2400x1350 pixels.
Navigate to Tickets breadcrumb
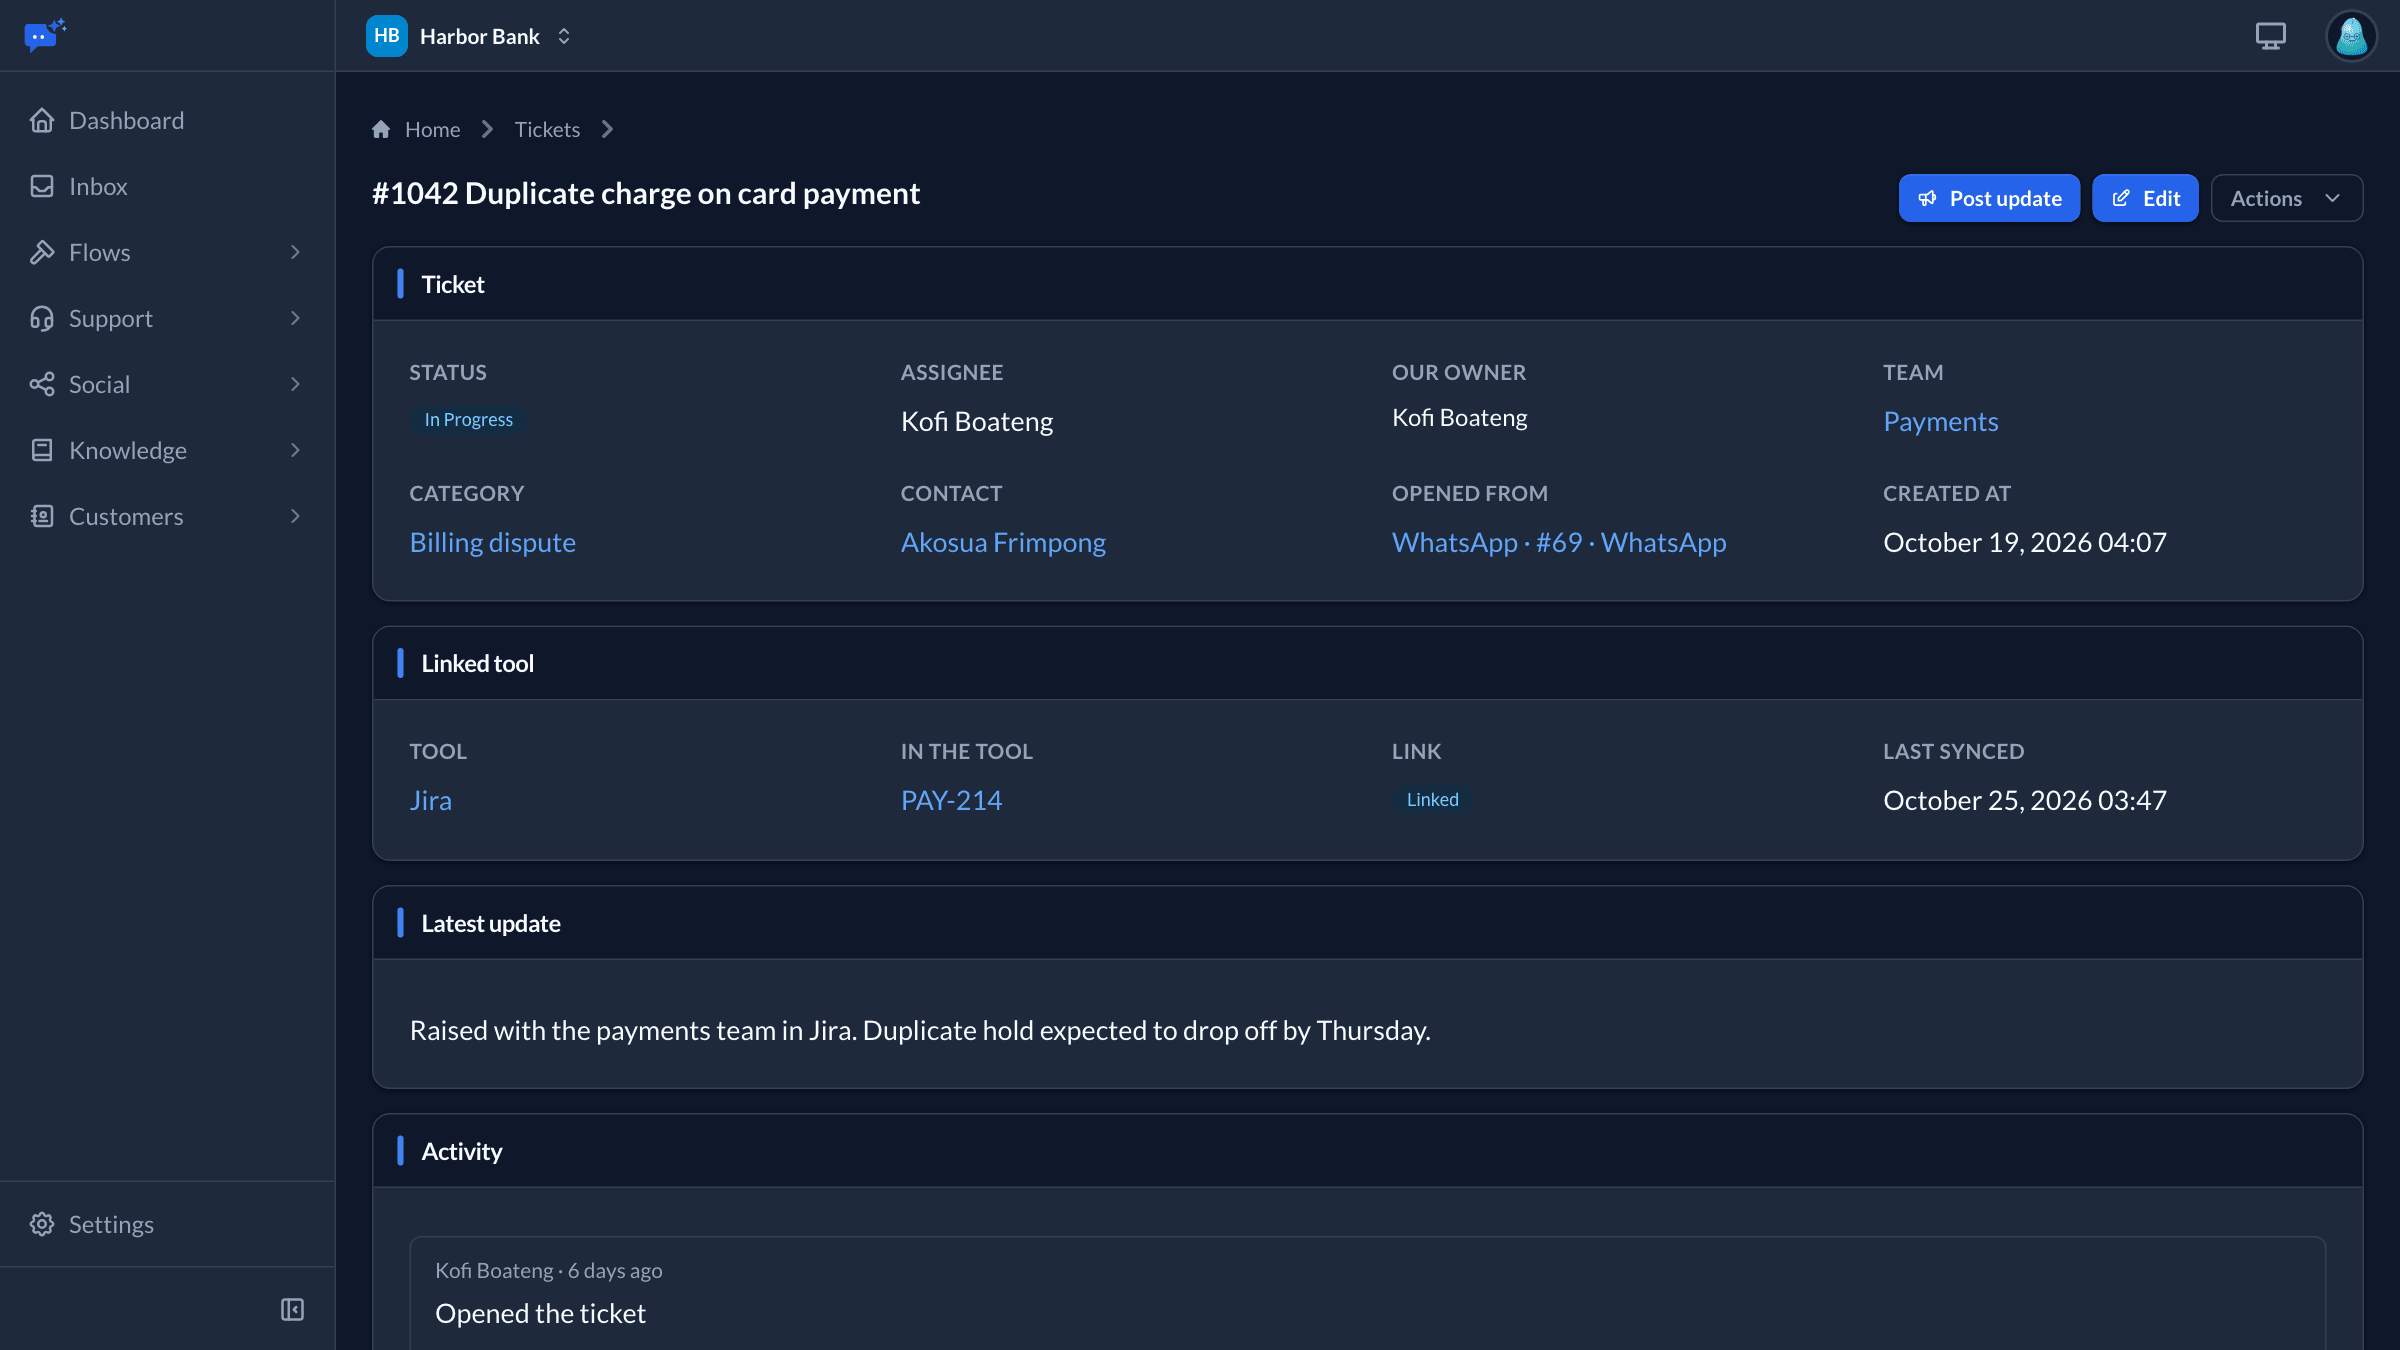[547, 129]
